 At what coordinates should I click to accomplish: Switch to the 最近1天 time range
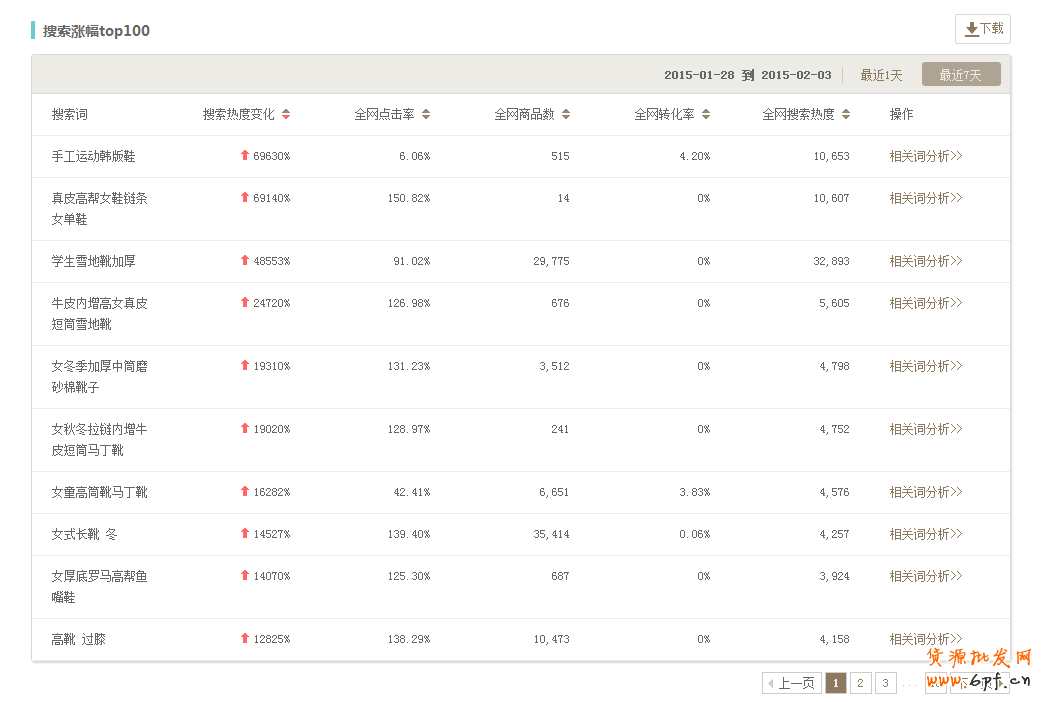coord(881,75)
